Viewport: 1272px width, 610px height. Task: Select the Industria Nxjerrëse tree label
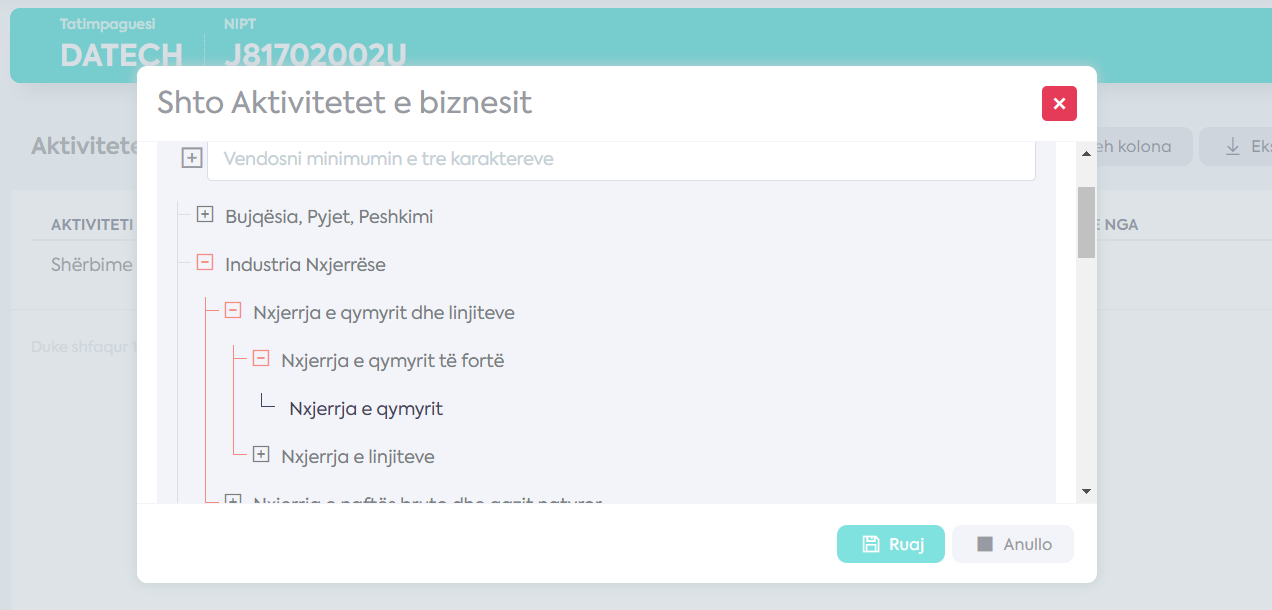(x=305, y=264)
